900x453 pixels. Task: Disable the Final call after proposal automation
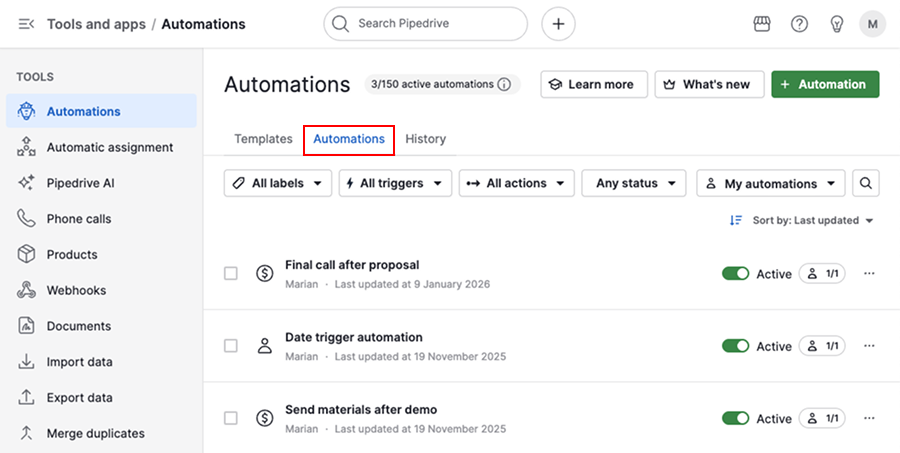coord(735,274)
